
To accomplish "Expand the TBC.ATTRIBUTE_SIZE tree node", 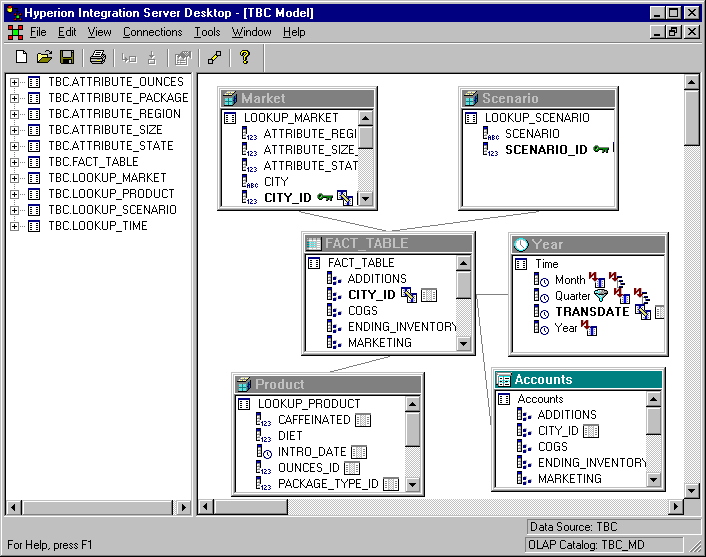I will (x=14, y=130).
